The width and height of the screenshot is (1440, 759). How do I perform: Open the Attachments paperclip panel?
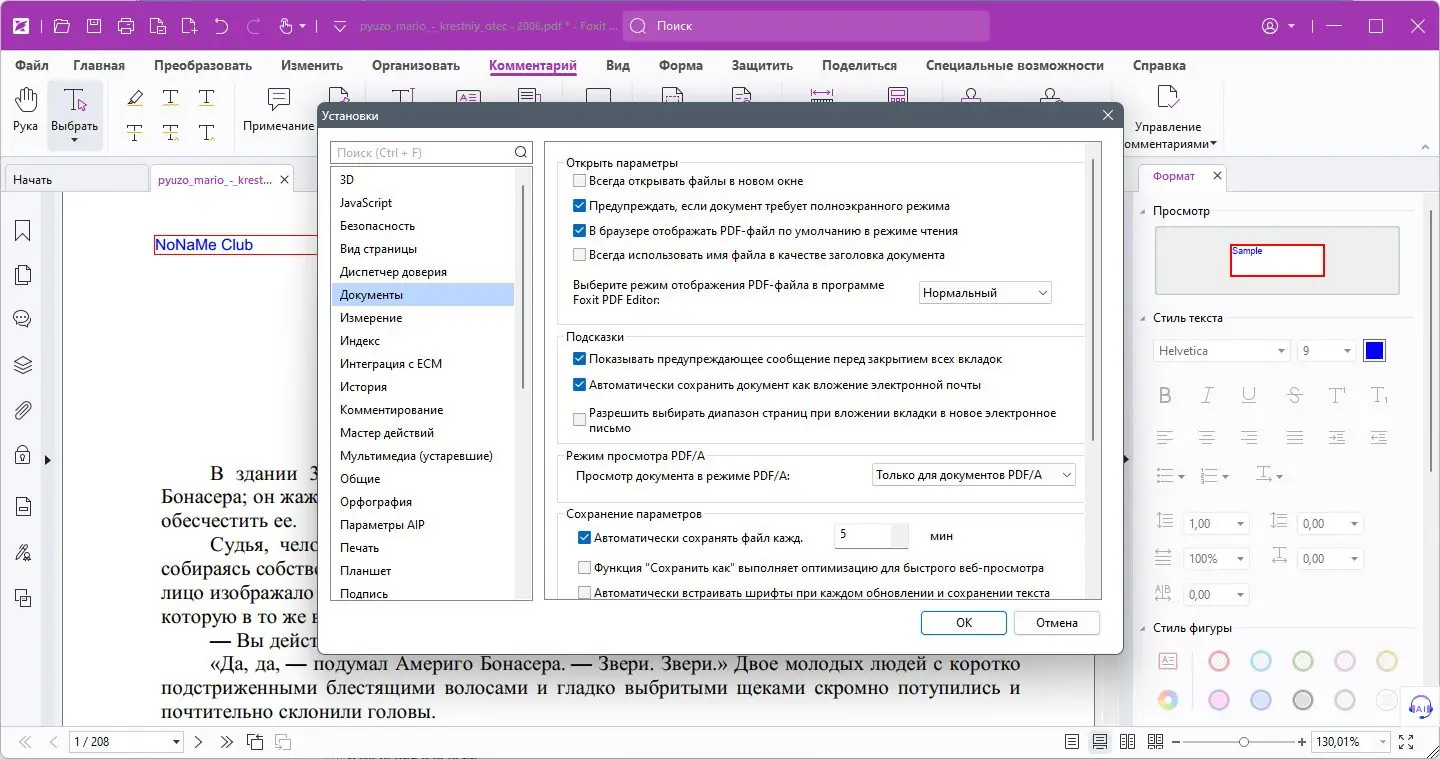(x=22, y=410)
